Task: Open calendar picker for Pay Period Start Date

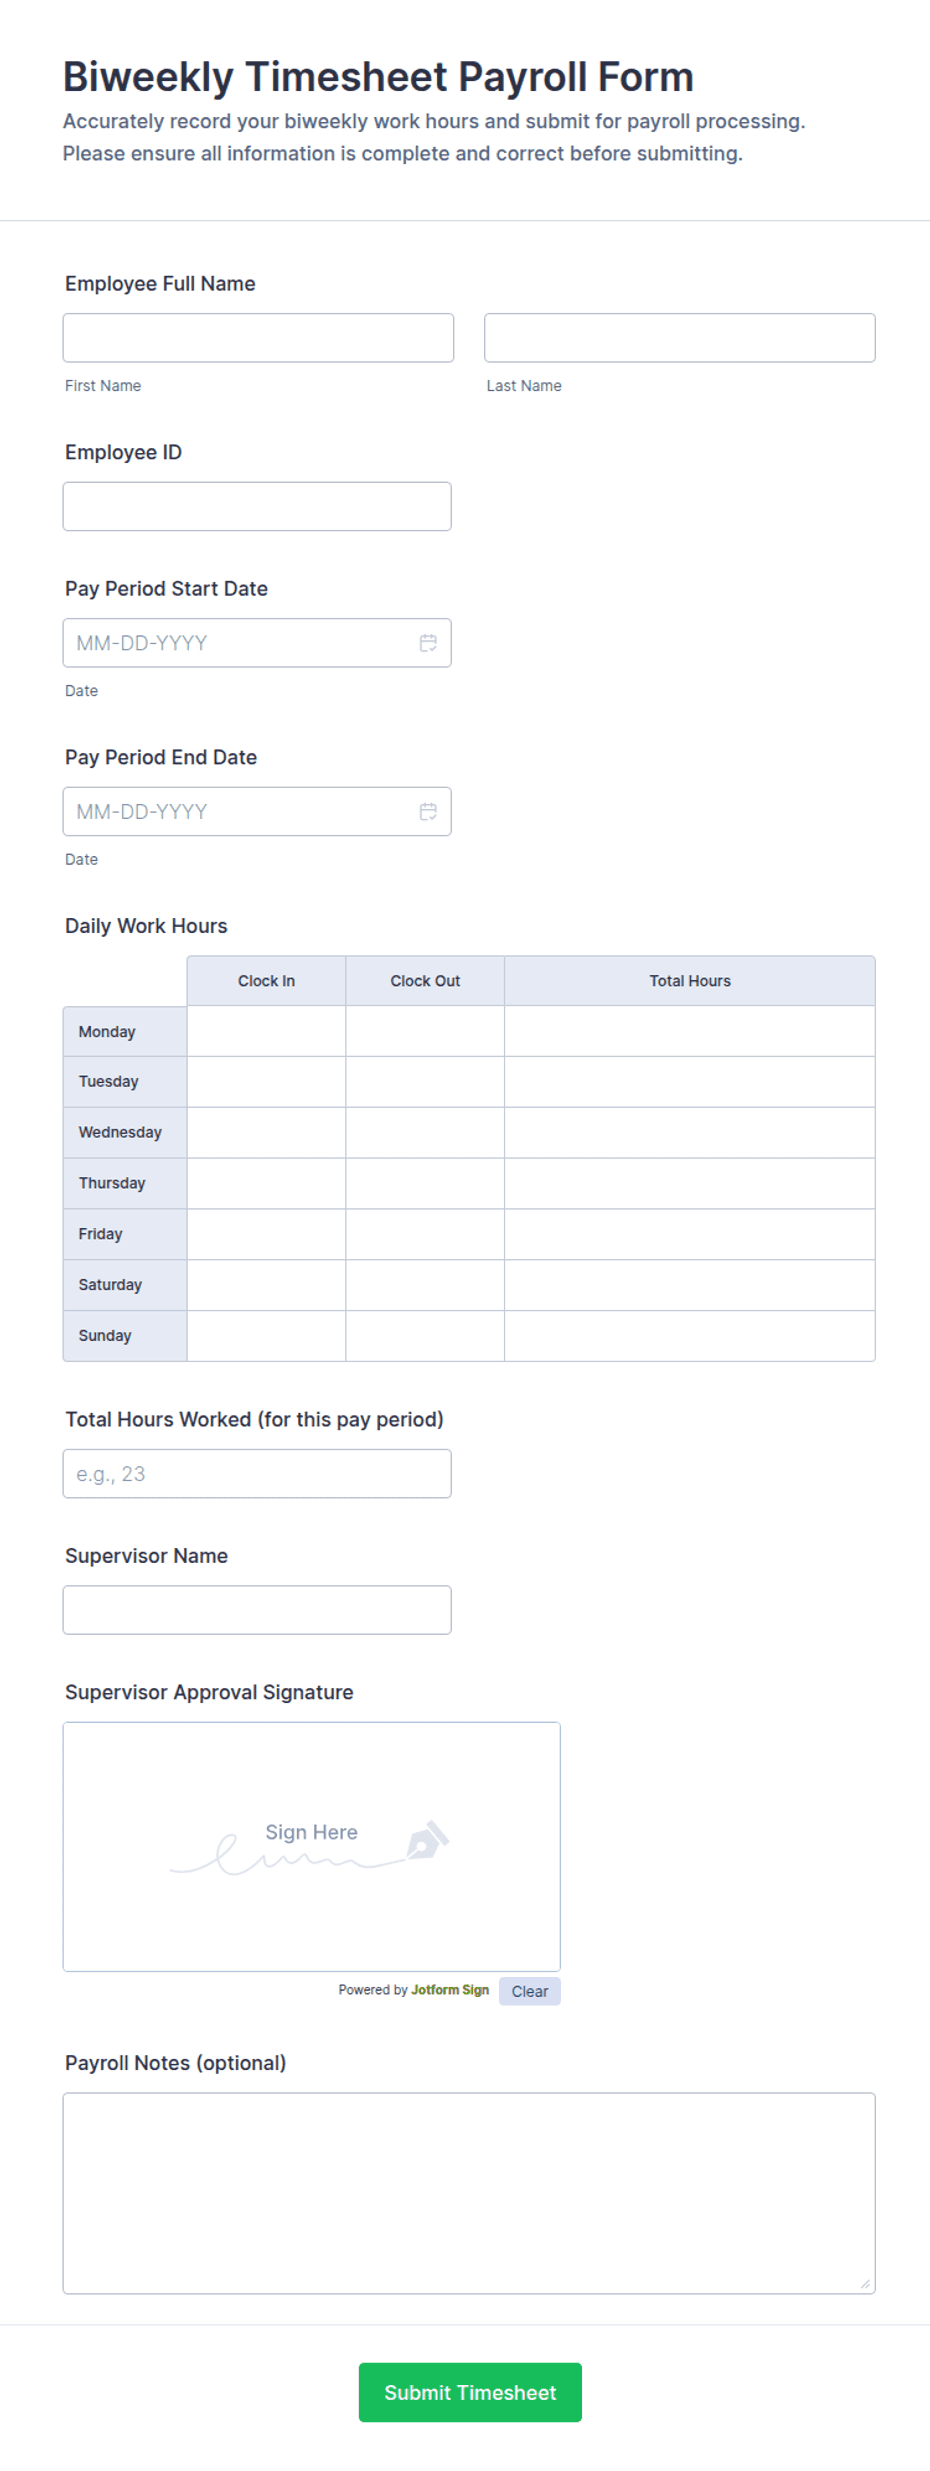Action: click(x=428, y=643)
